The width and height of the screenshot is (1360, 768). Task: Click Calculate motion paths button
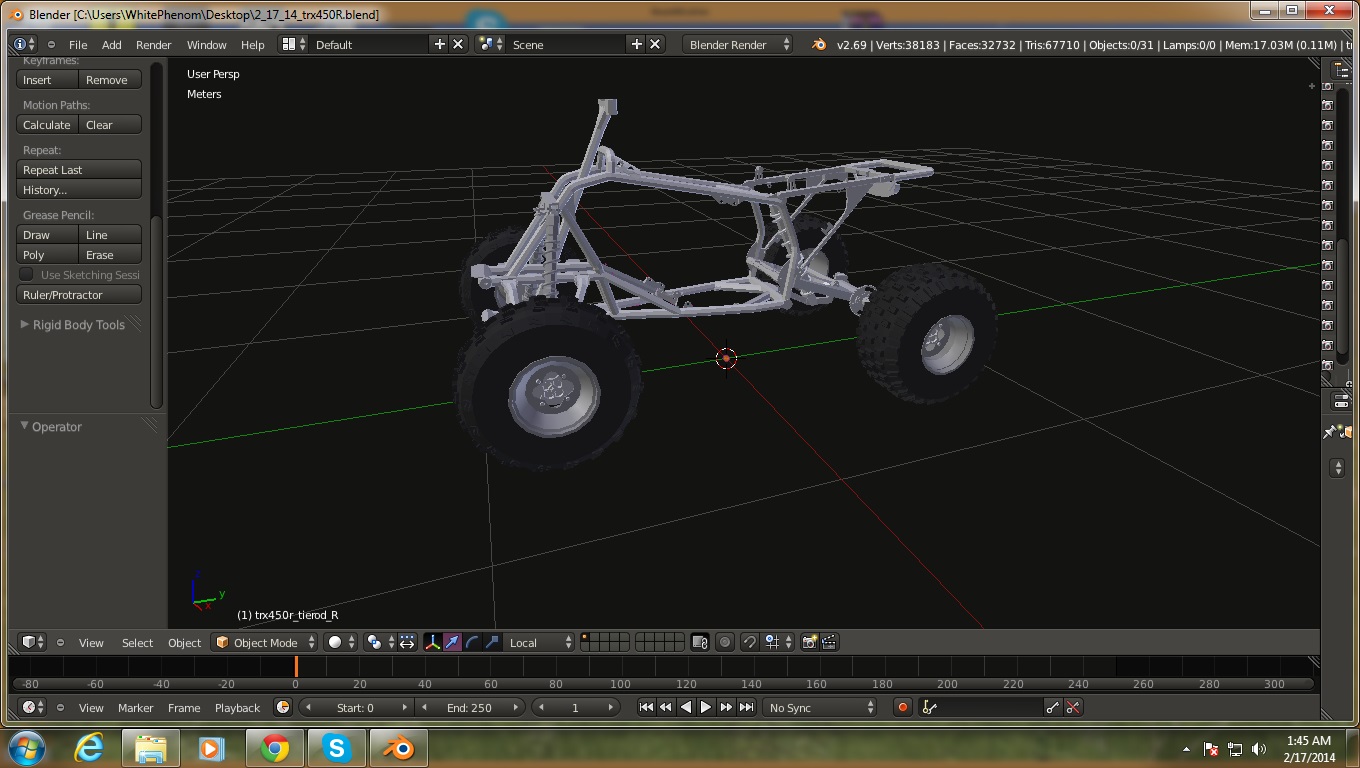point(48,124)
